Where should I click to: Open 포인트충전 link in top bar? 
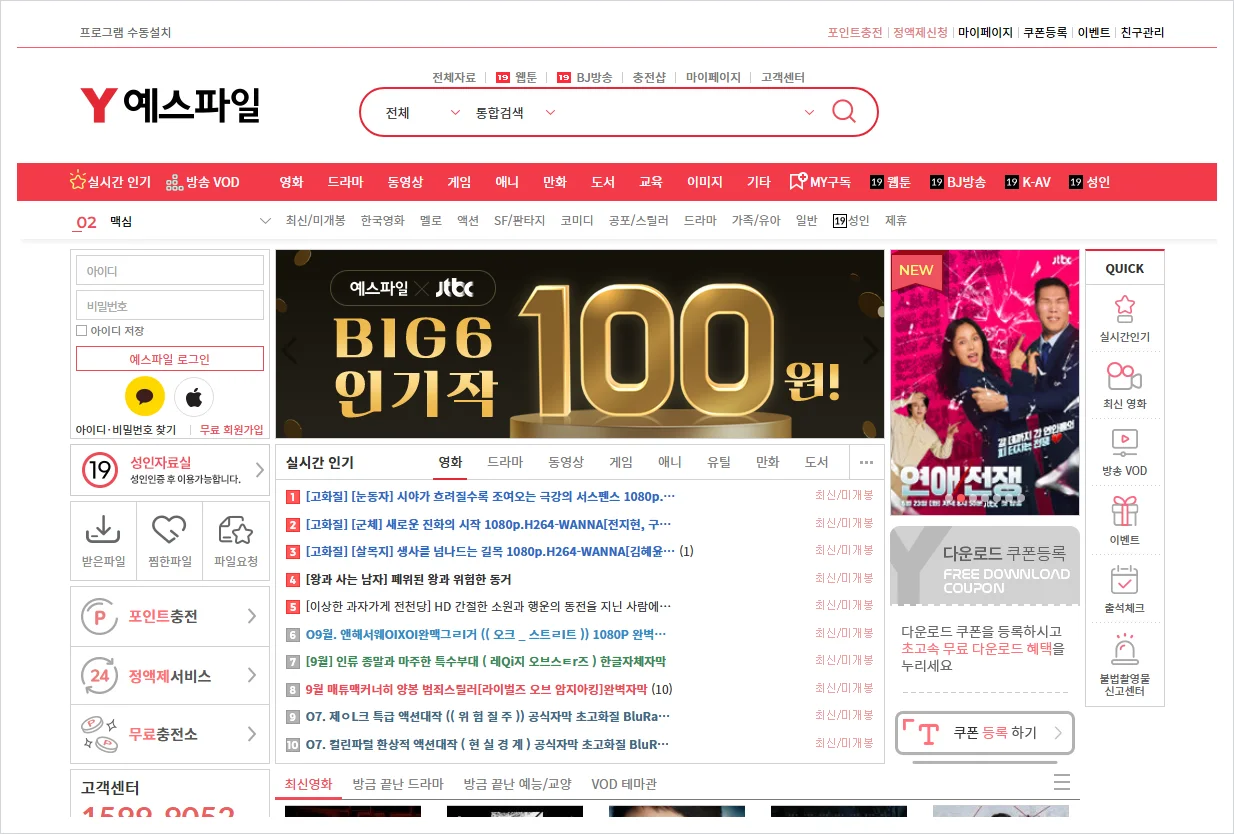click(x=855, y=32)
